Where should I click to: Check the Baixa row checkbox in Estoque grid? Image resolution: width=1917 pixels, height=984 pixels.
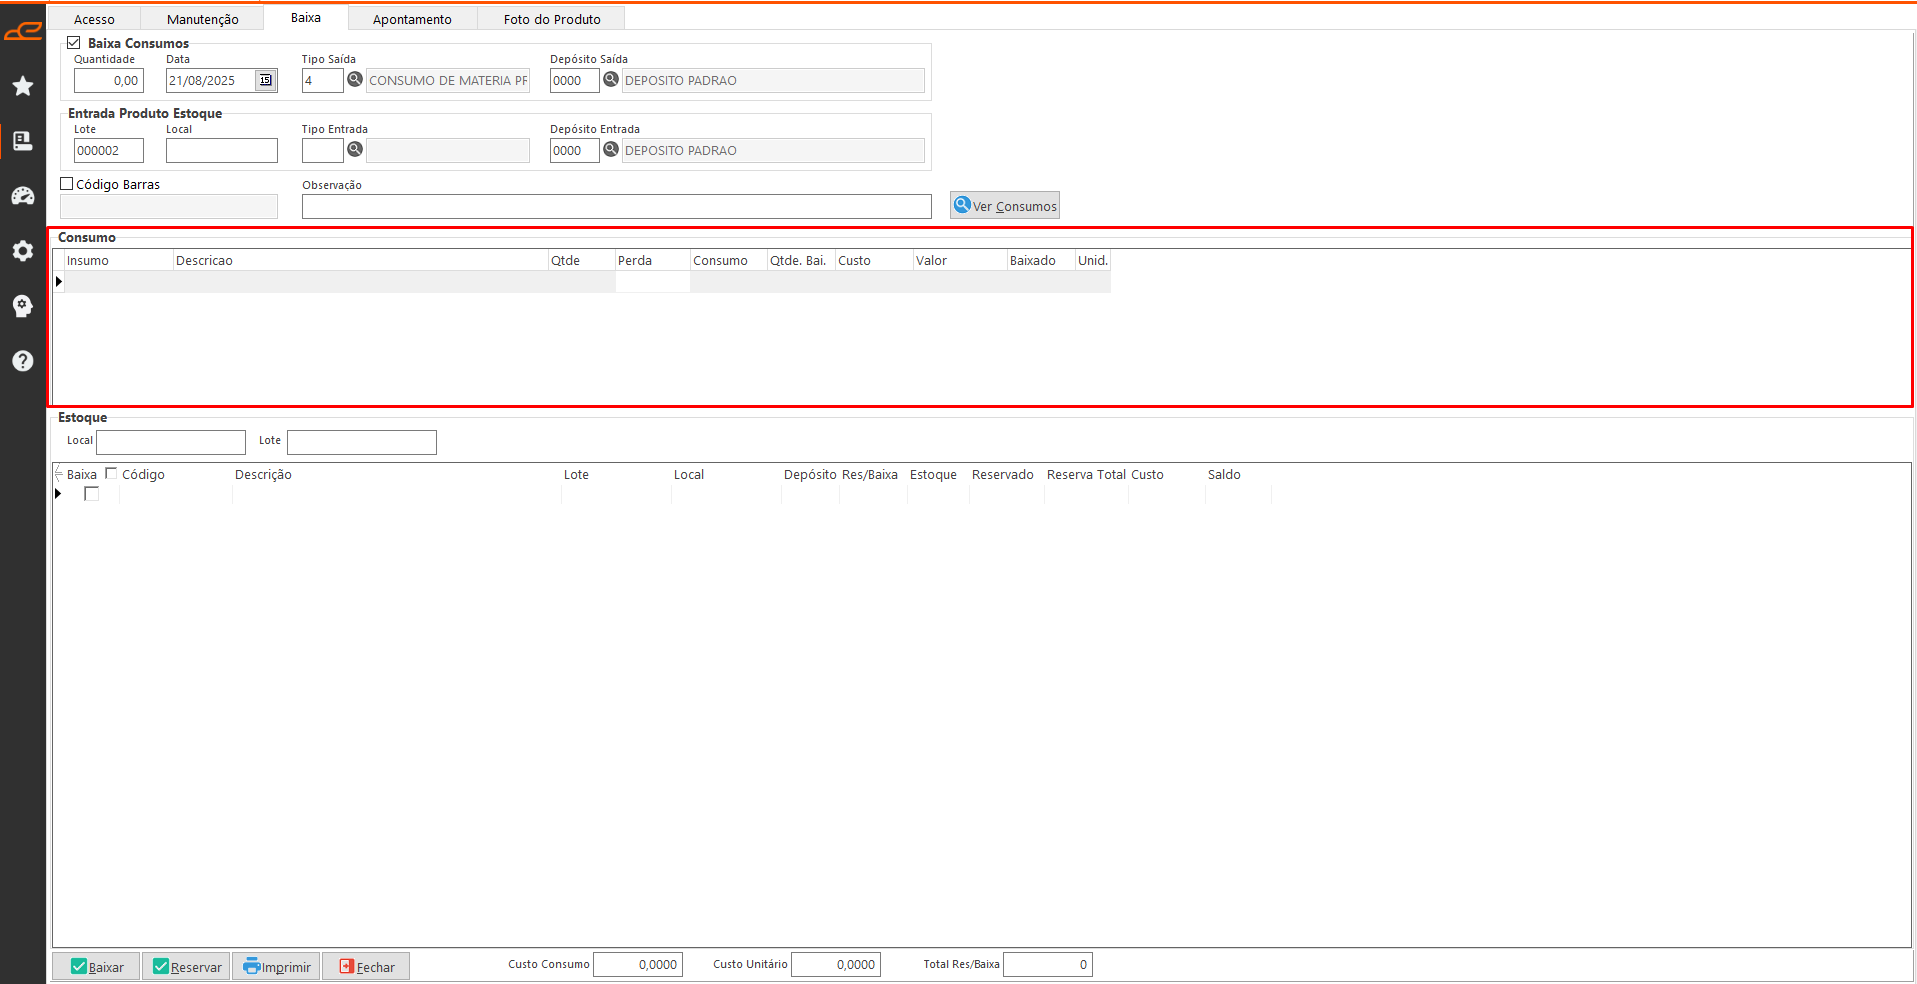(92, 494)
